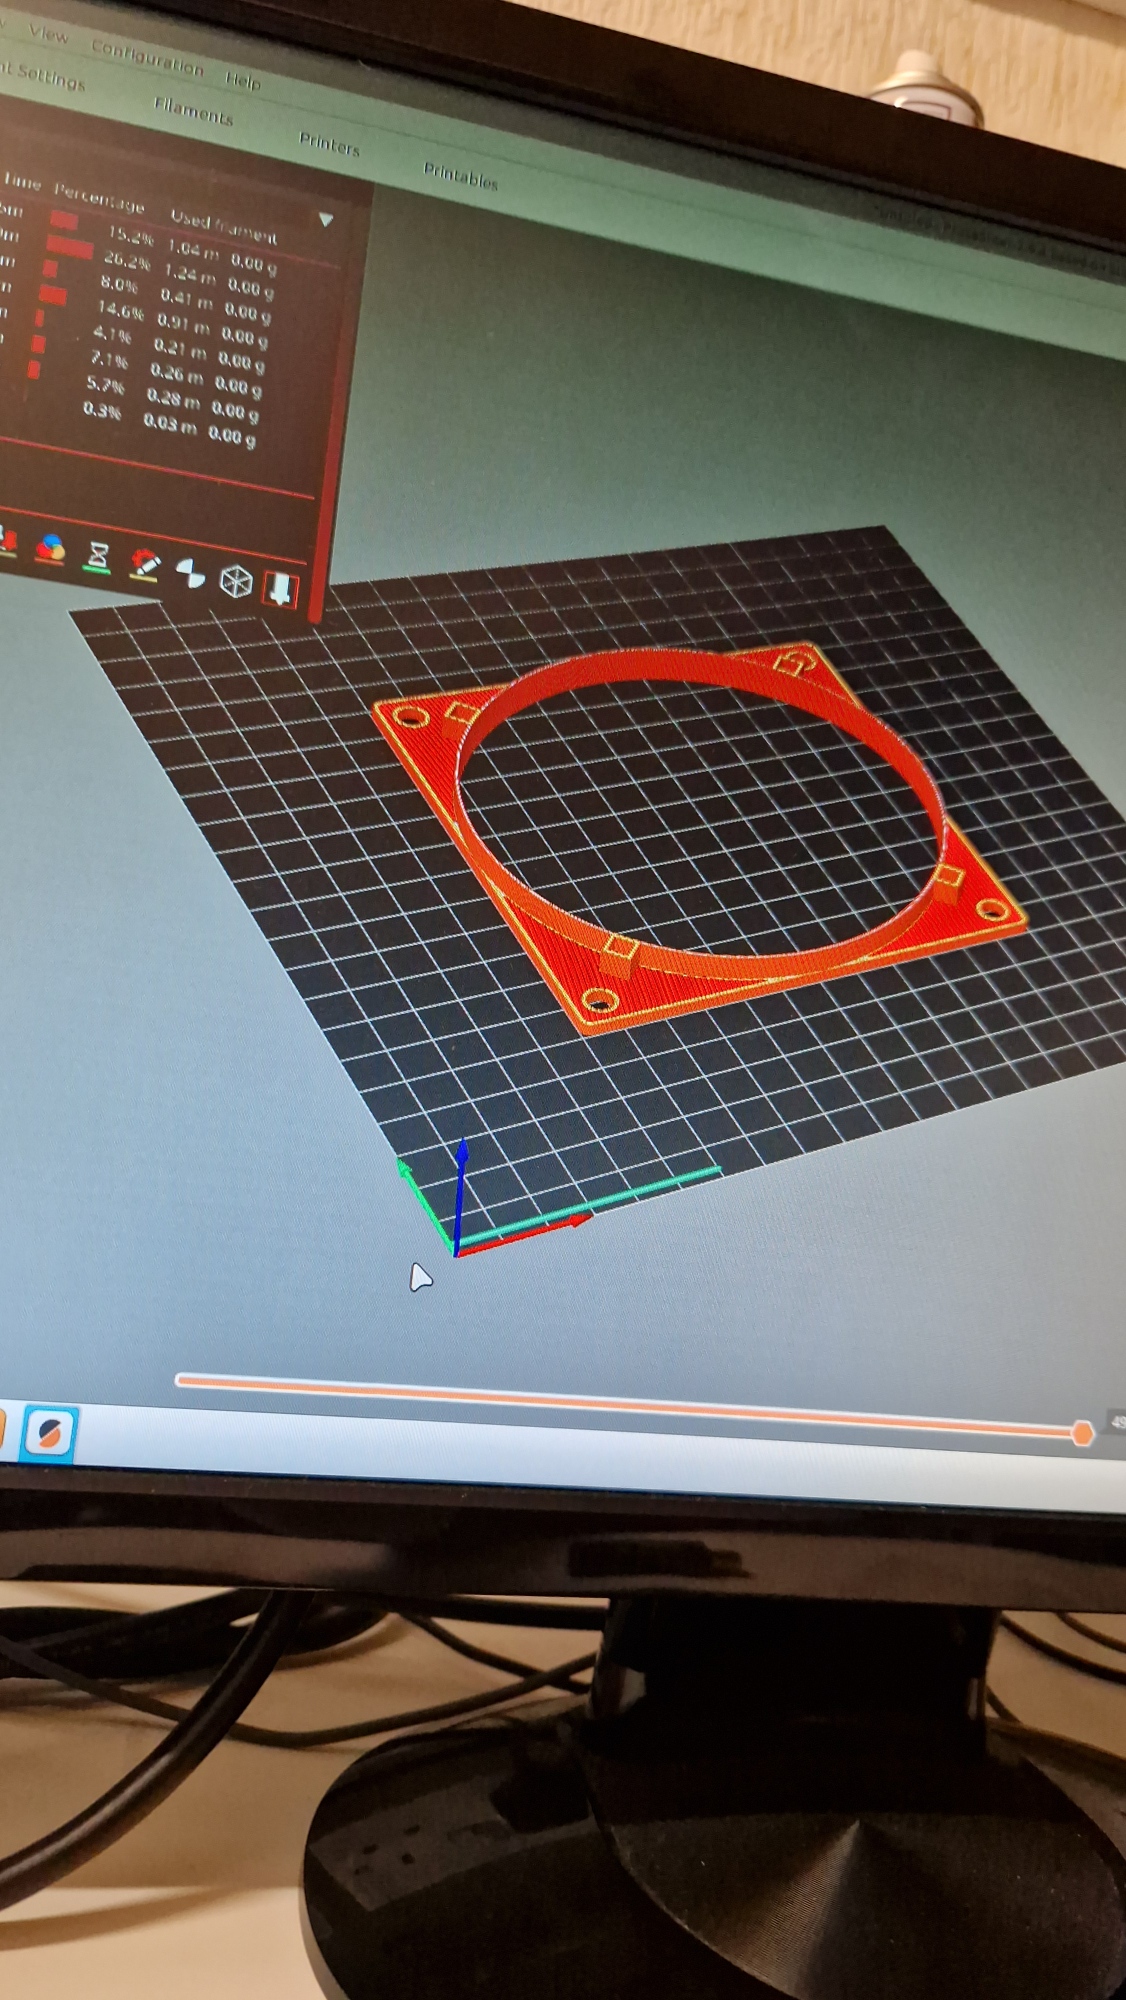Open the Printables tab

coord(460,177)
